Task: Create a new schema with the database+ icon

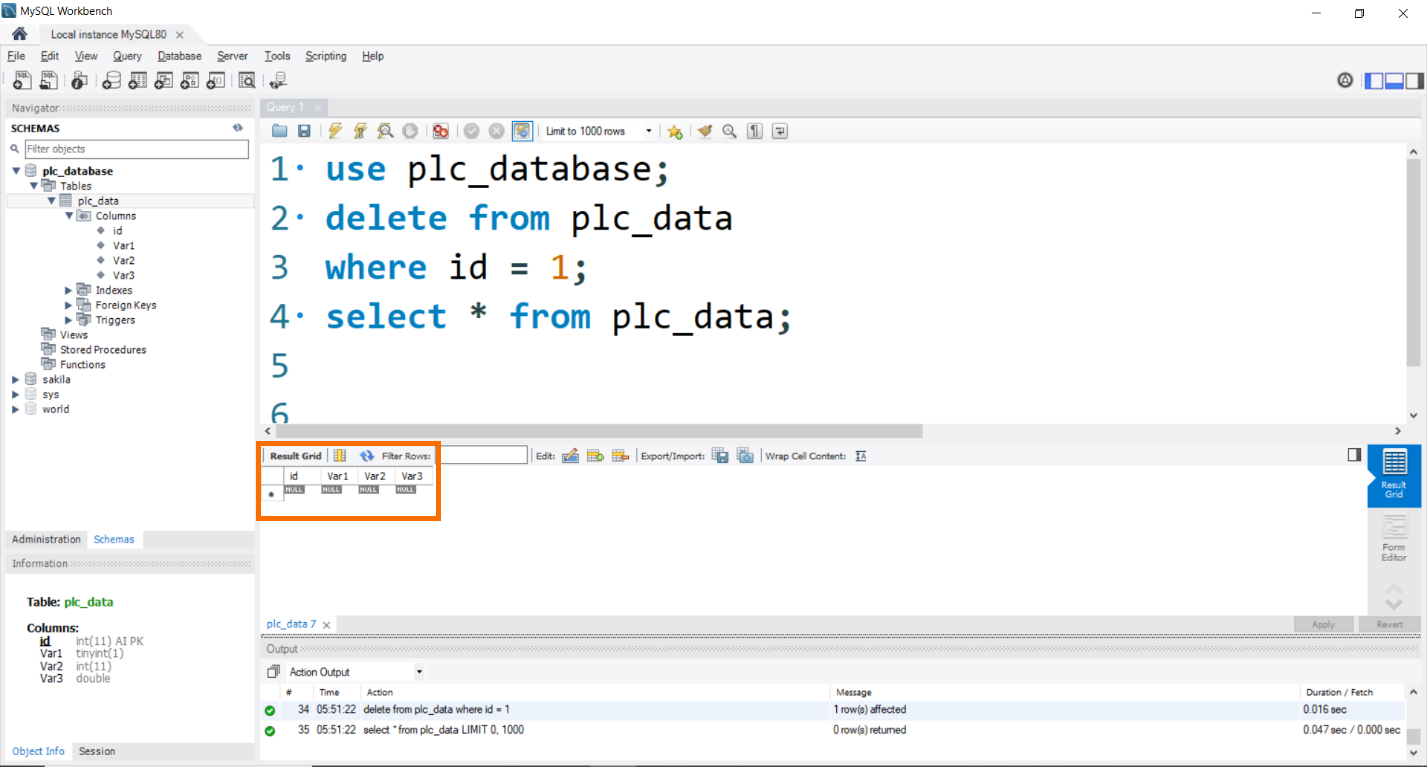Action: (111, 80)
